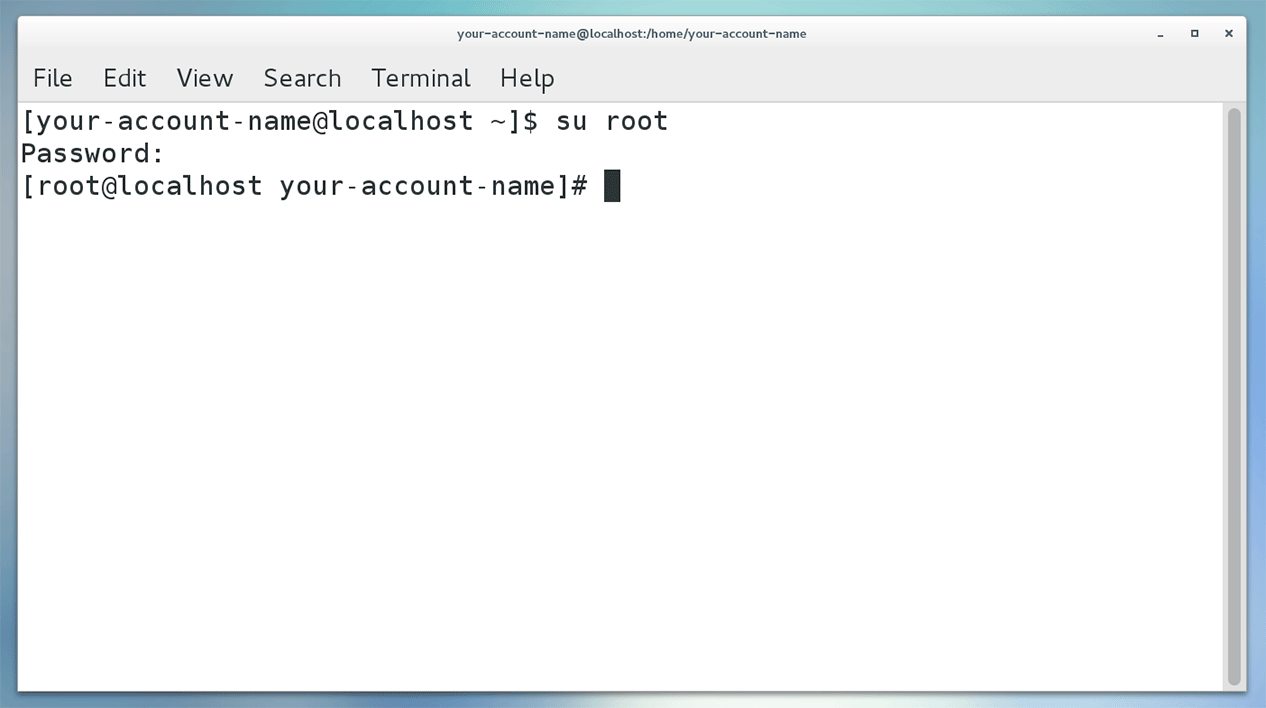This screenshot has width=1266, height=708.
Task: Close the terminal window
Action: 1229,34
